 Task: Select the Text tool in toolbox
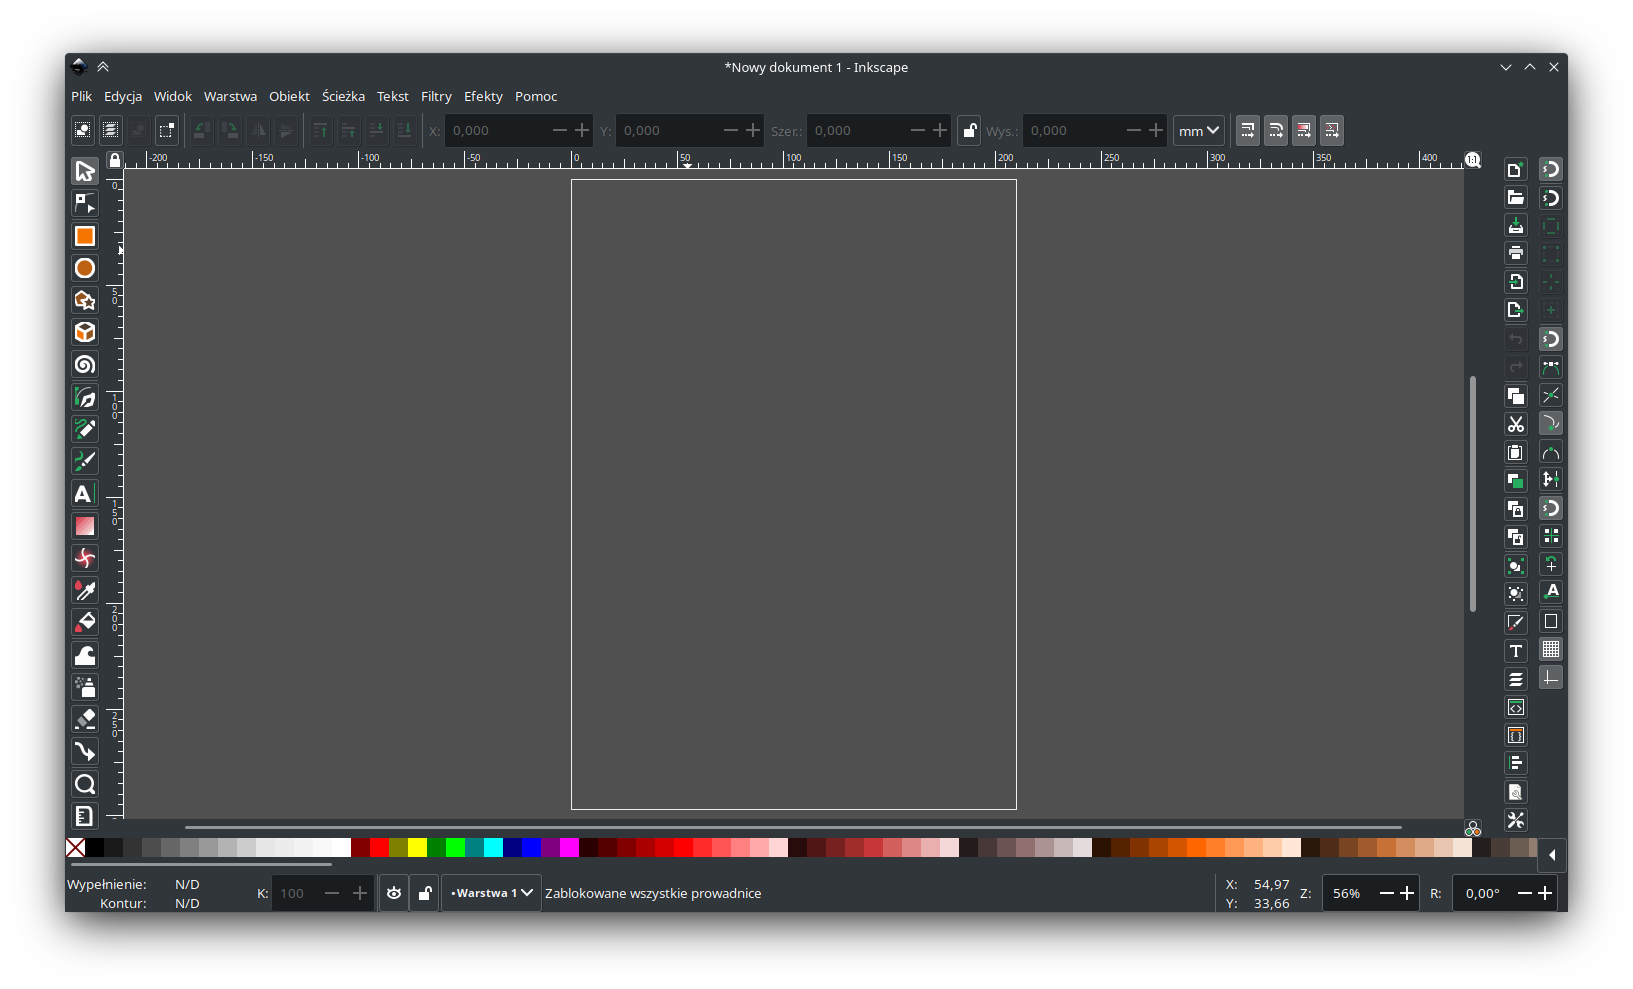pyautogui.click(x=85, y=494)
